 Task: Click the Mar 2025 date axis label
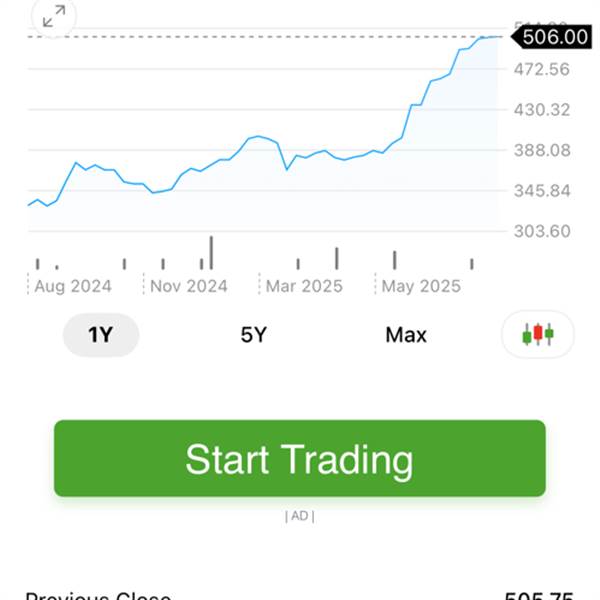(x=304, y=286)
